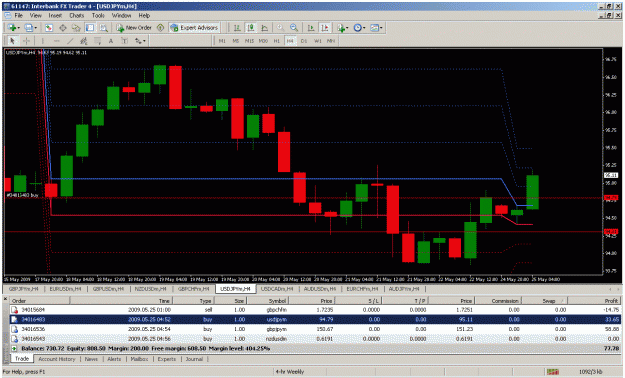Open the Charts menu
Image resolution: width=625 pixels, height=378 pixels.
[77, 16]
